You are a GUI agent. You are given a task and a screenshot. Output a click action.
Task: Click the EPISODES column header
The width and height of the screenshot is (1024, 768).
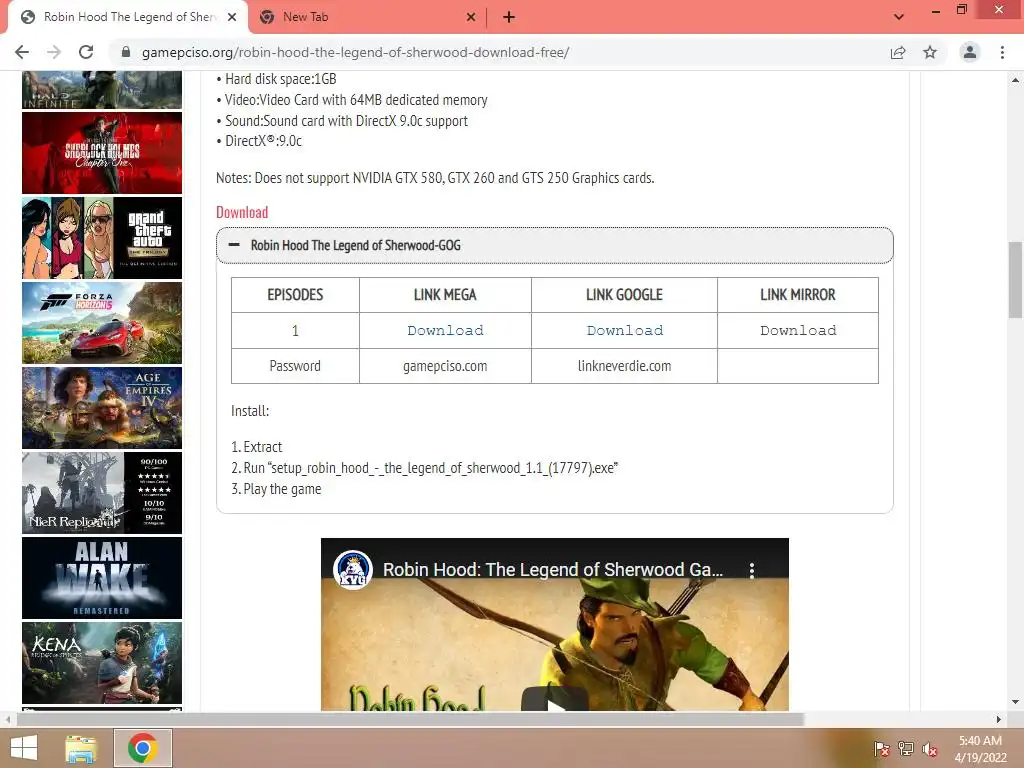point(295,295)
